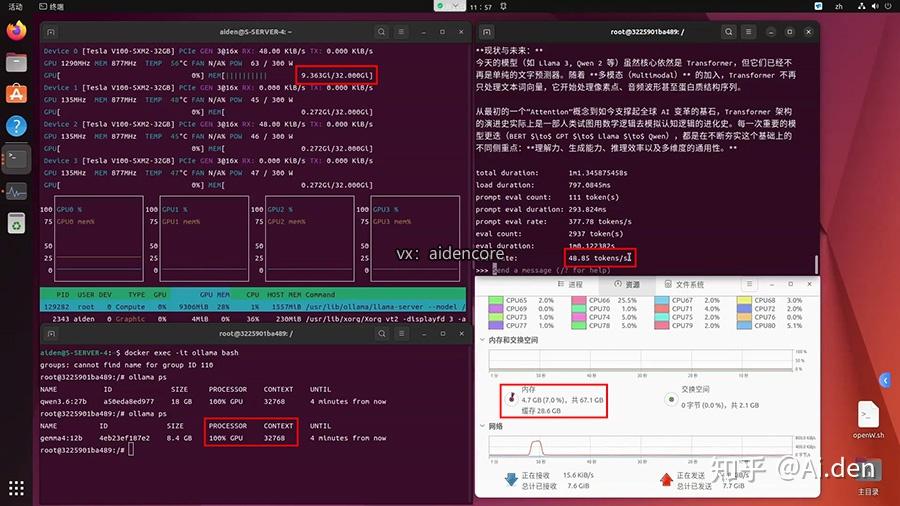Image resolution: width=900 pixels, height=506 pixels.
Task: Click the 正在发送 red arrow color picker
Action: pyautogui.click(x=666, y=480)
